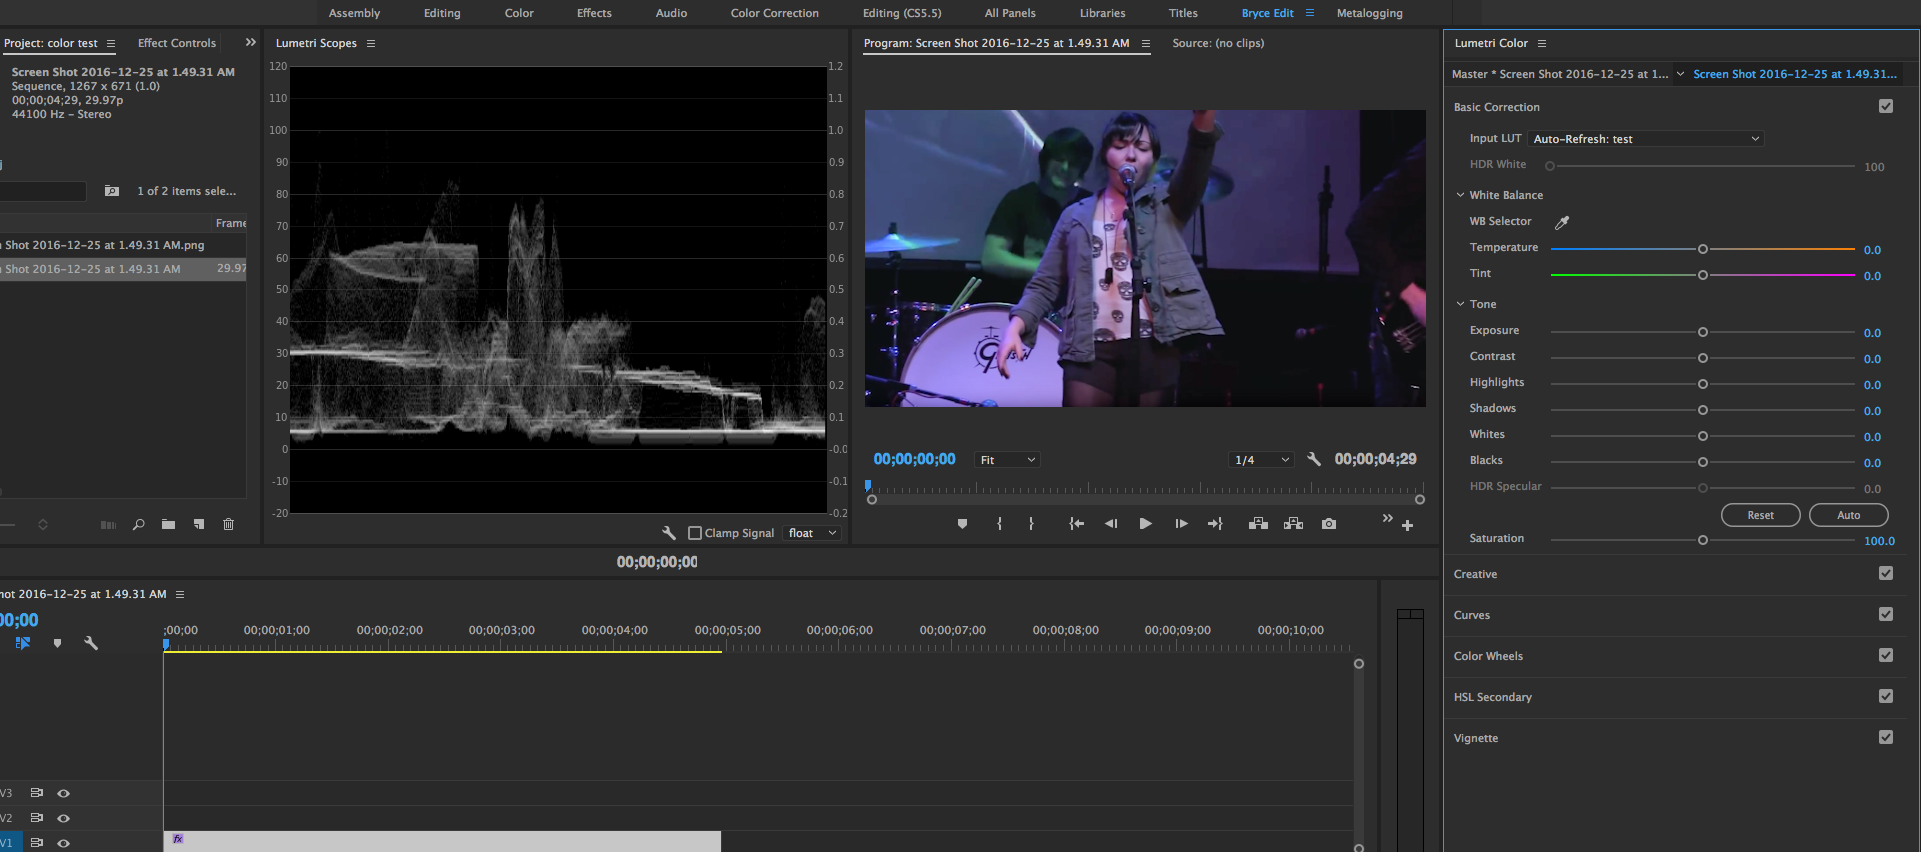
Task: Collapse the White Balance section
Action: (1460, 195)
